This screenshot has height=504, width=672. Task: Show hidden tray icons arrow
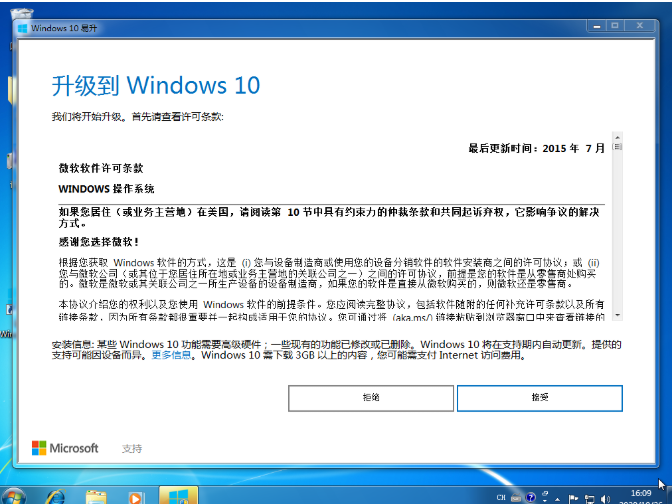coord(556,496)
